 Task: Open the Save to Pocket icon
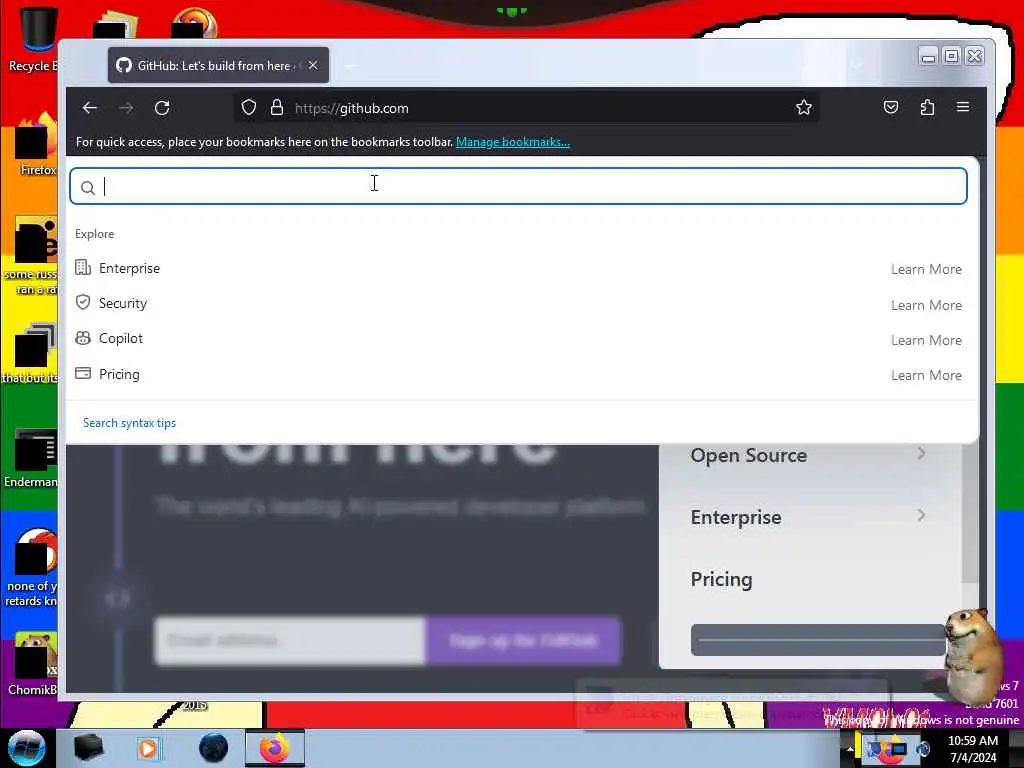click(891, 108)
